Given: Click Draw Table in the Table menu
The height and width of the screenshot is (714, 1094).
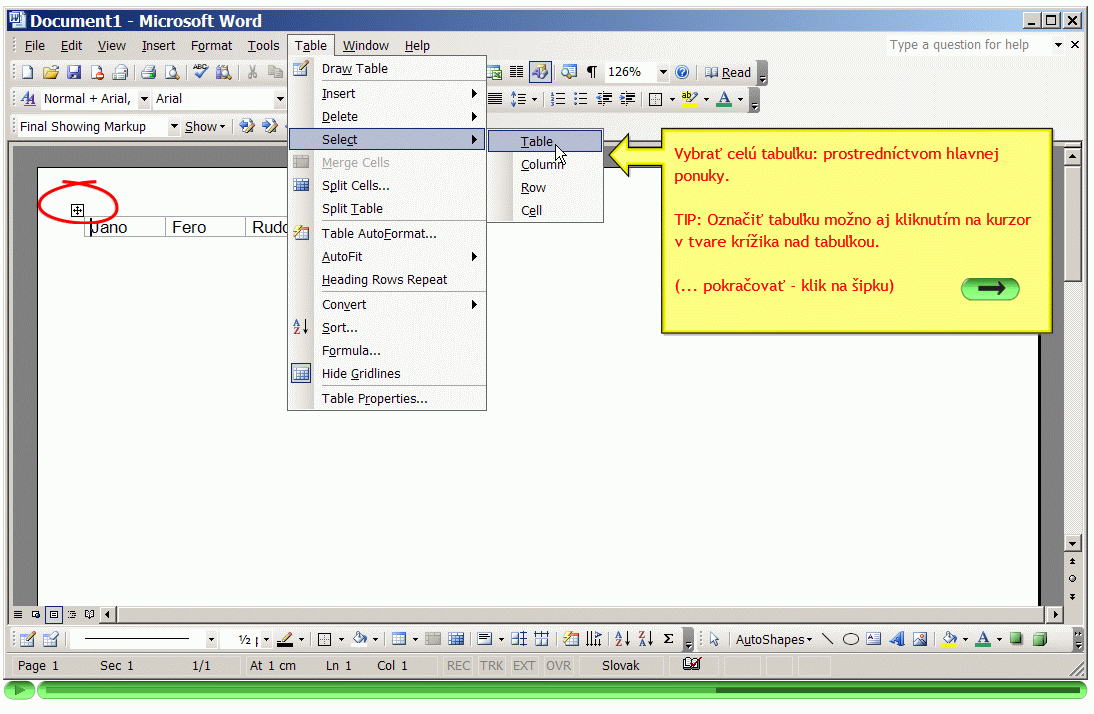Looking at the screenshot, I should 387,68.
